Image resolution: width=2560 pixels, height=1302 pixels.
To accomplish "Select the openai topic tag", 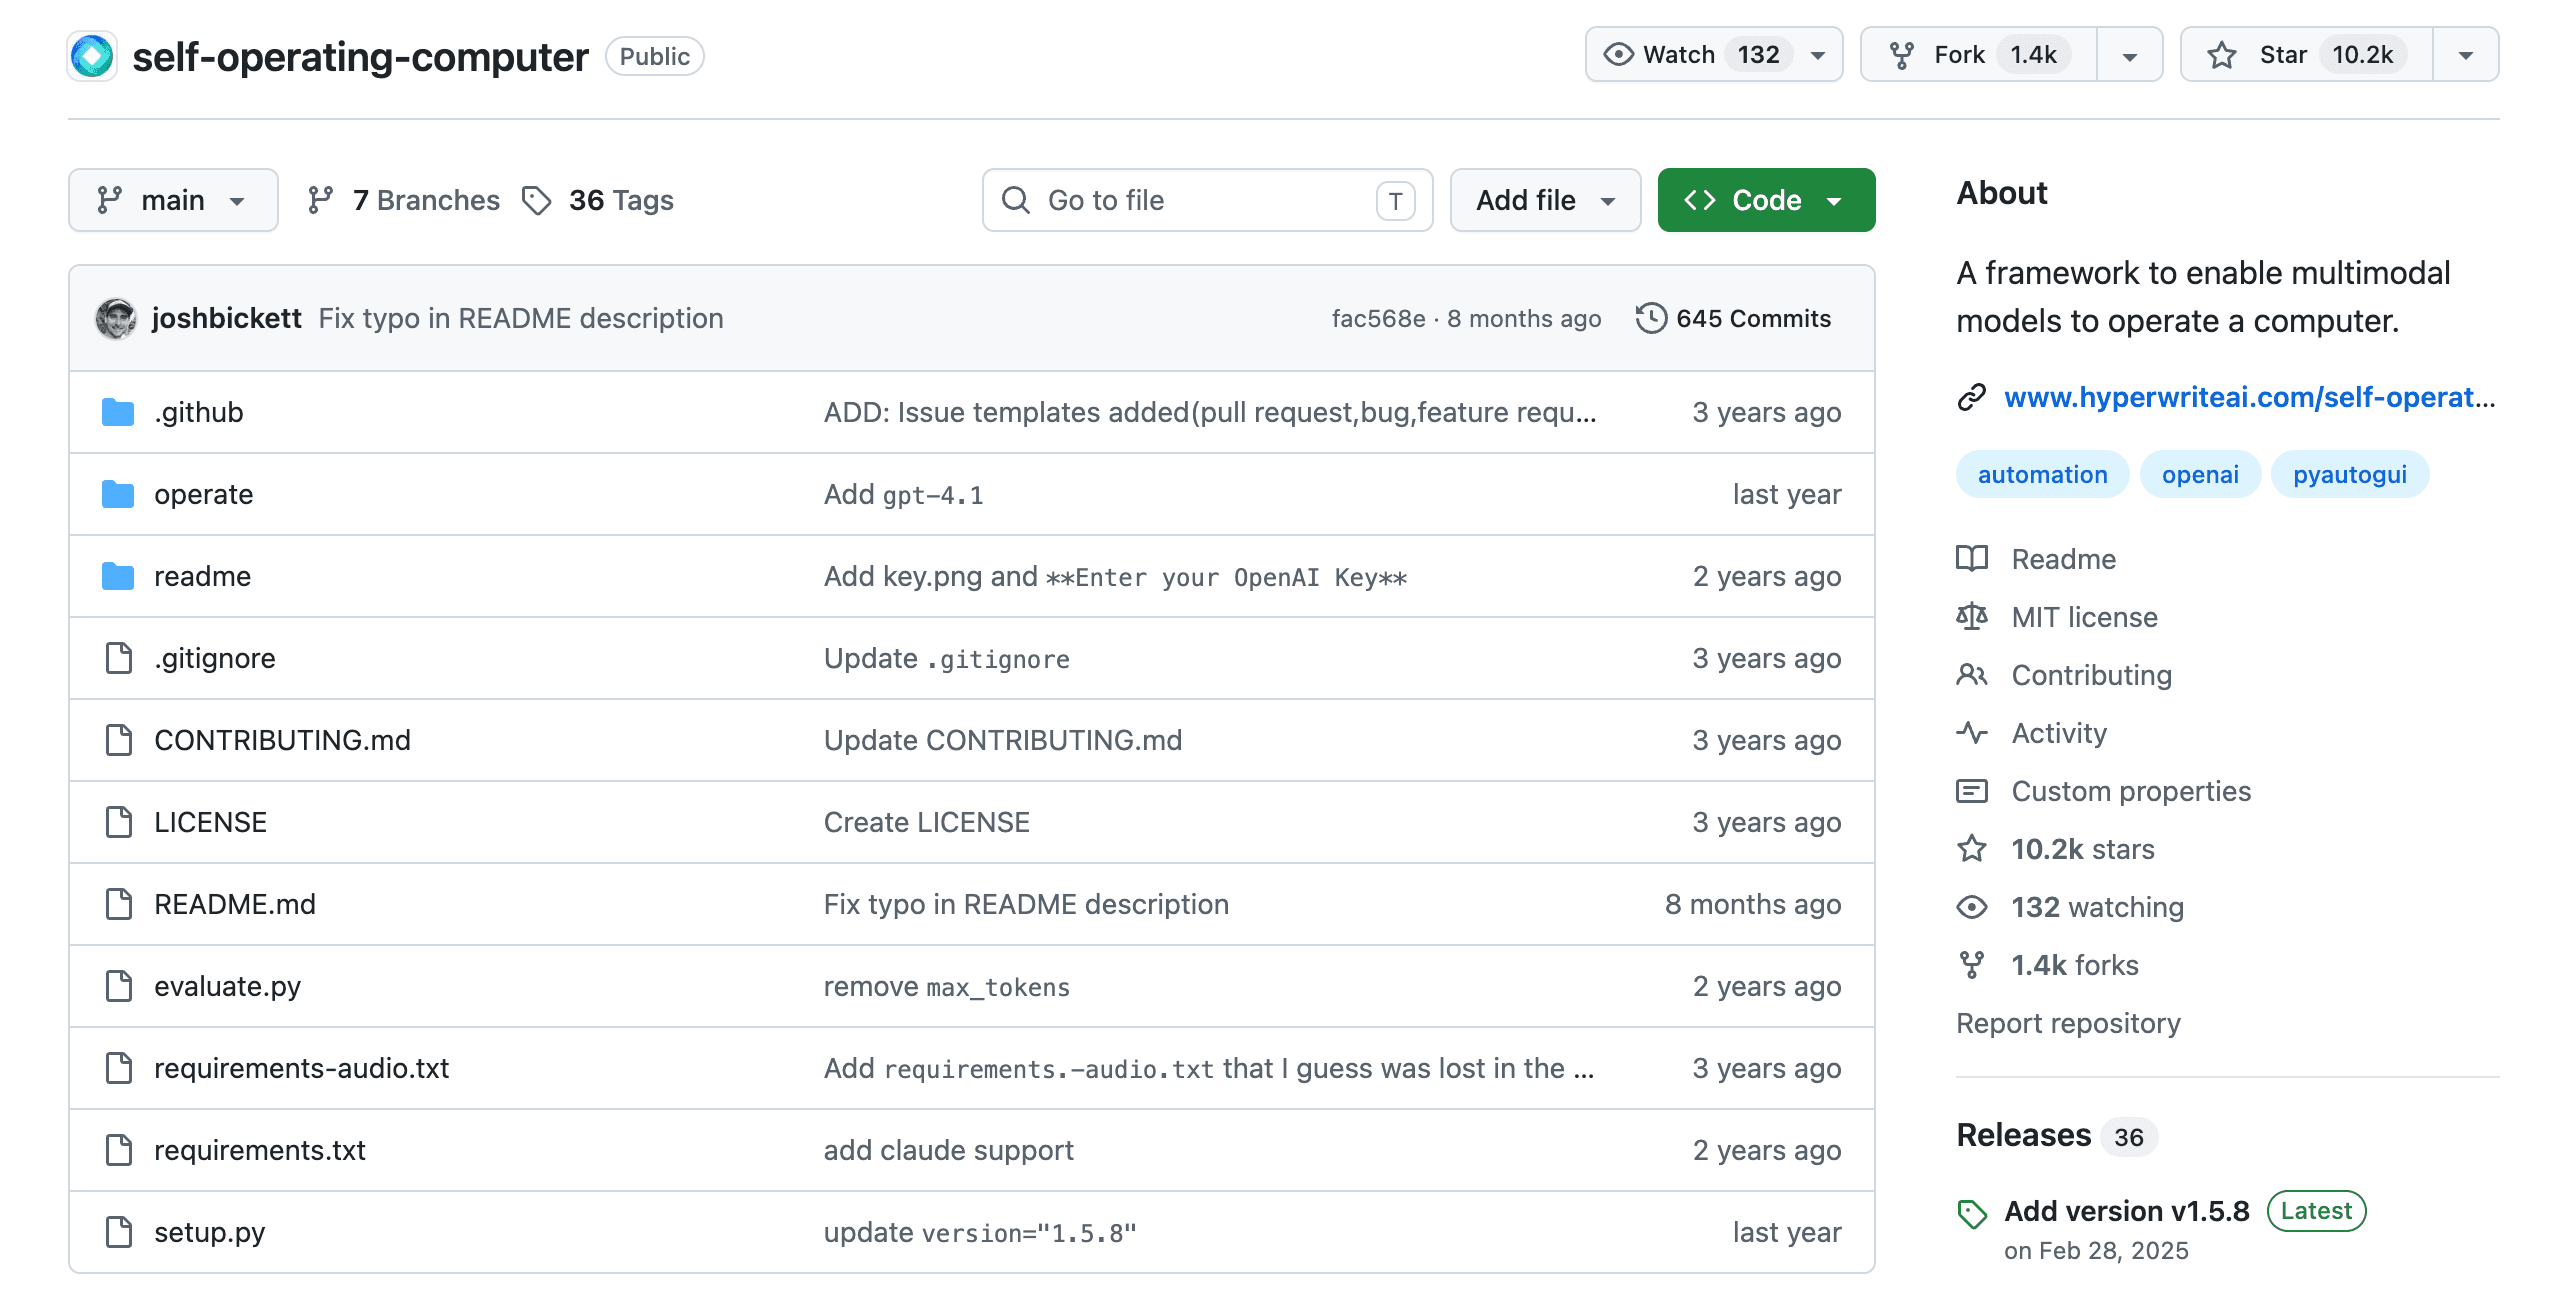I will click(x=2200, y=474).
